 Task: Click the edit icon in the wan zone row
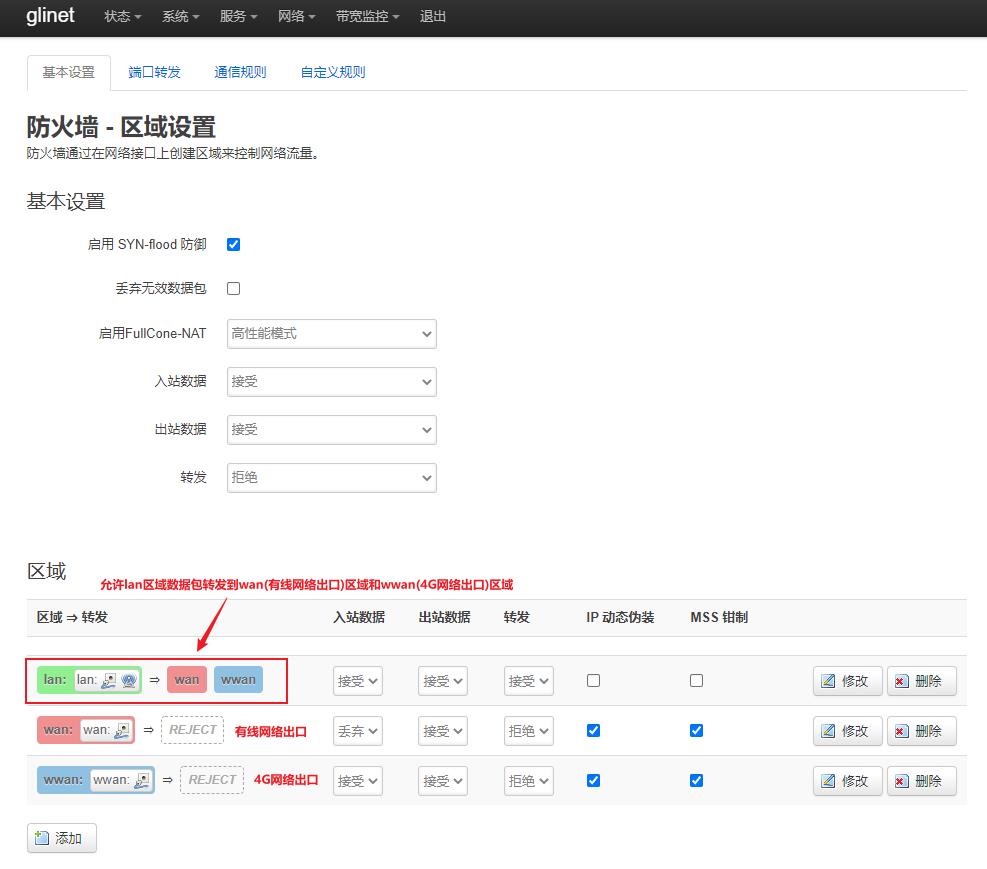[x=828, y=731]
